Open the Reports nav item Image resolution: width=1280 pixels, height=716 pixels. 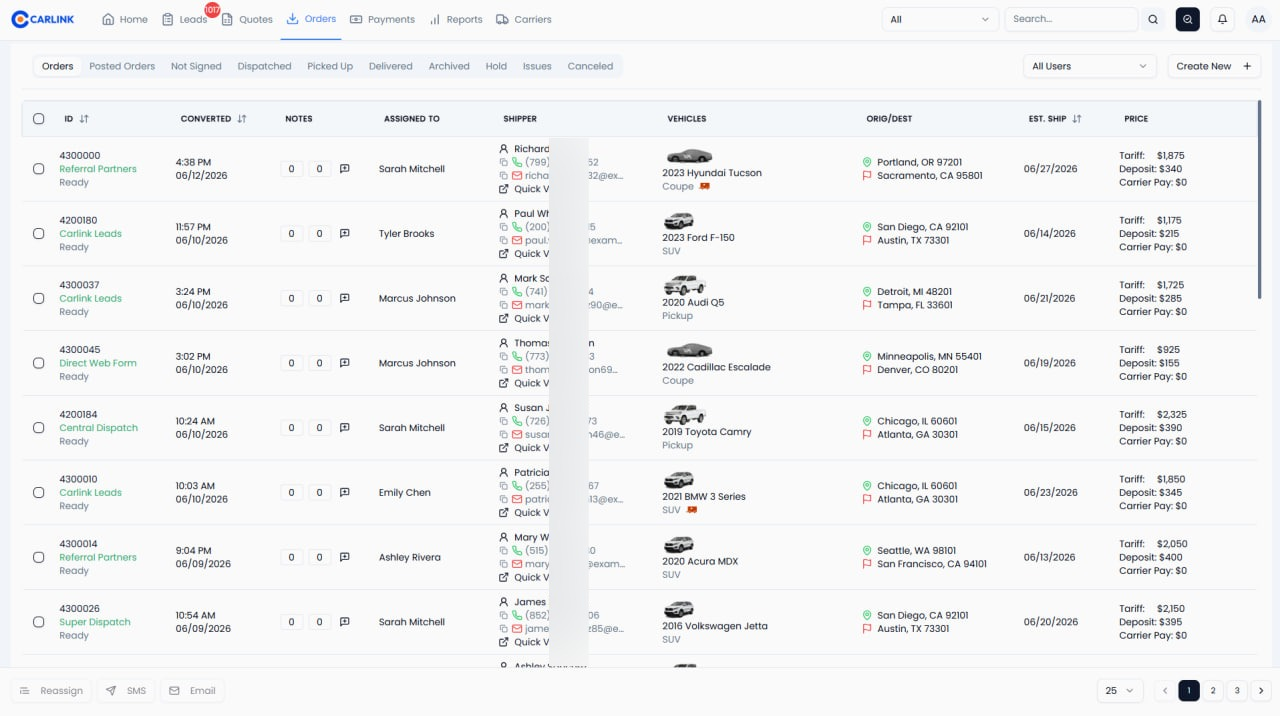(456, 19)
